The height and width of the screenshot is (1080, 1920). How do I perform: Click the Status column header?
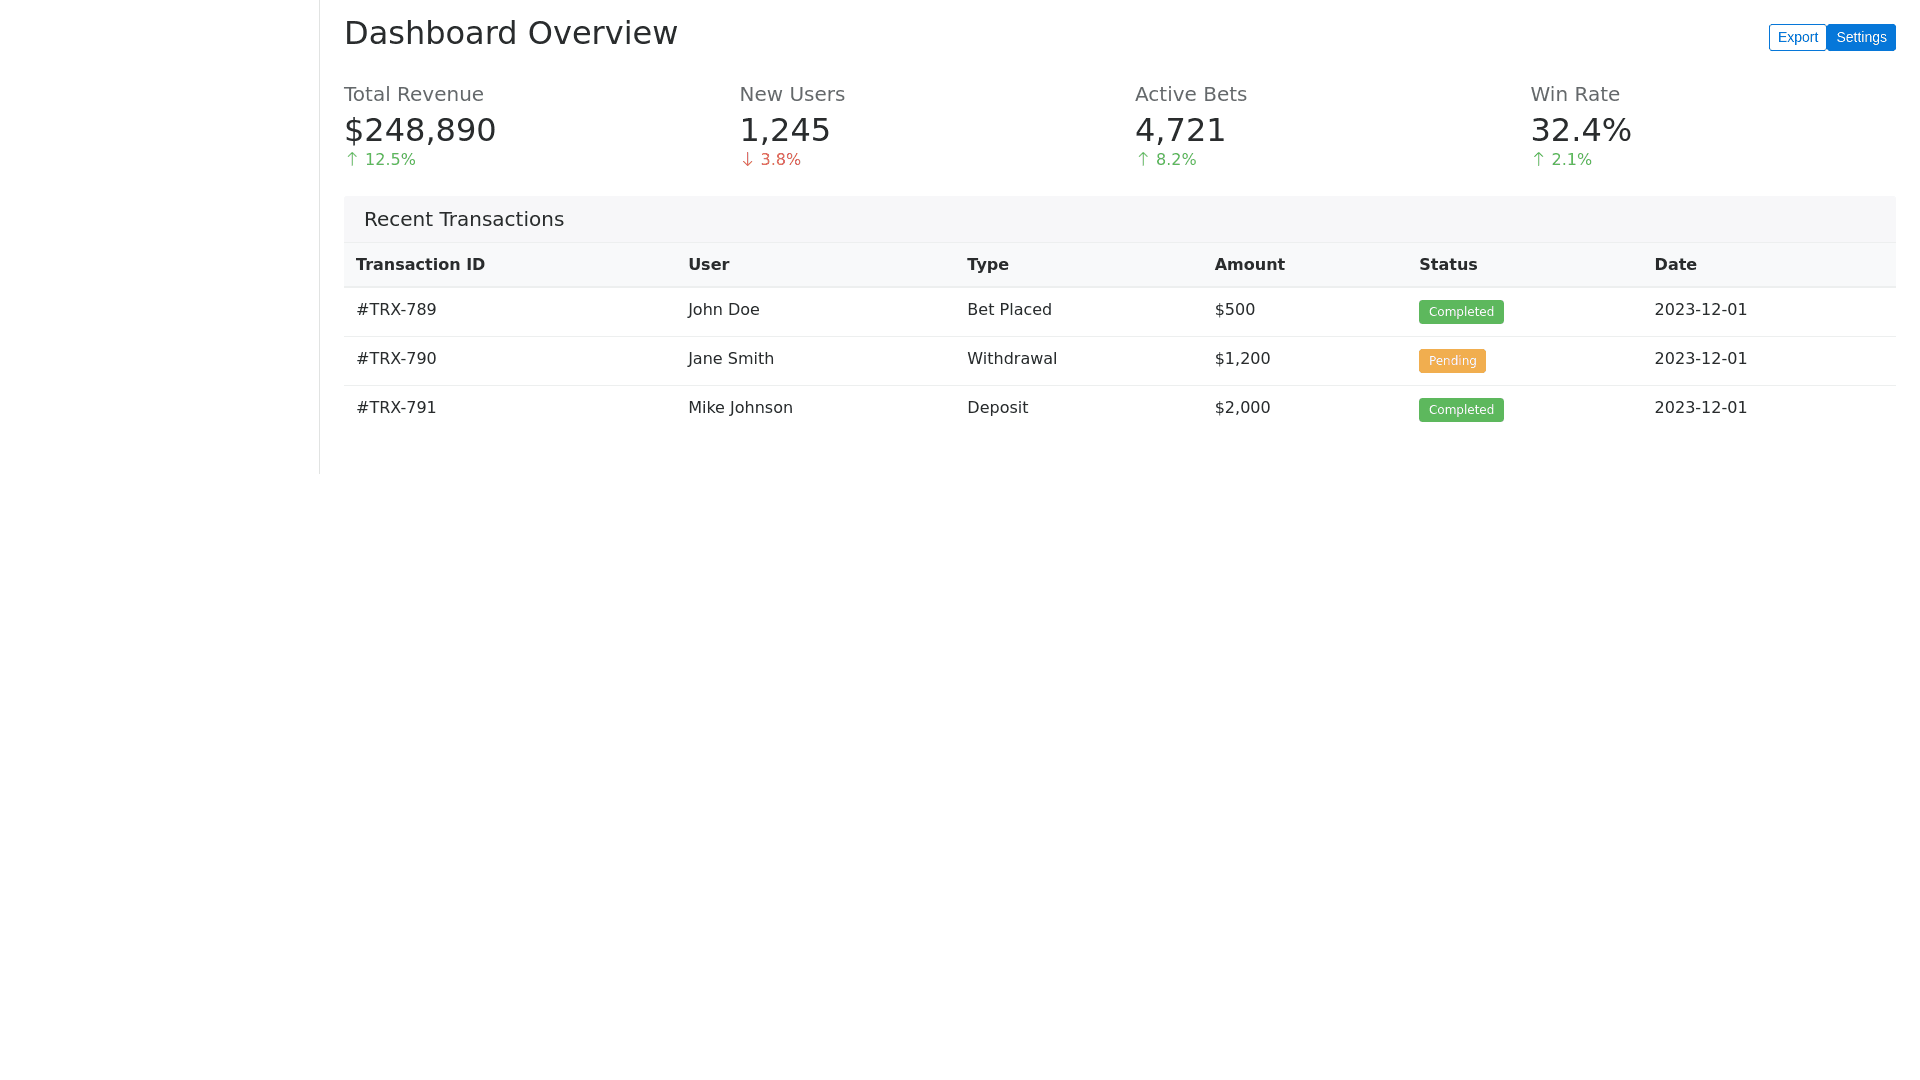pyautogui.click(x=1447, y=265)
